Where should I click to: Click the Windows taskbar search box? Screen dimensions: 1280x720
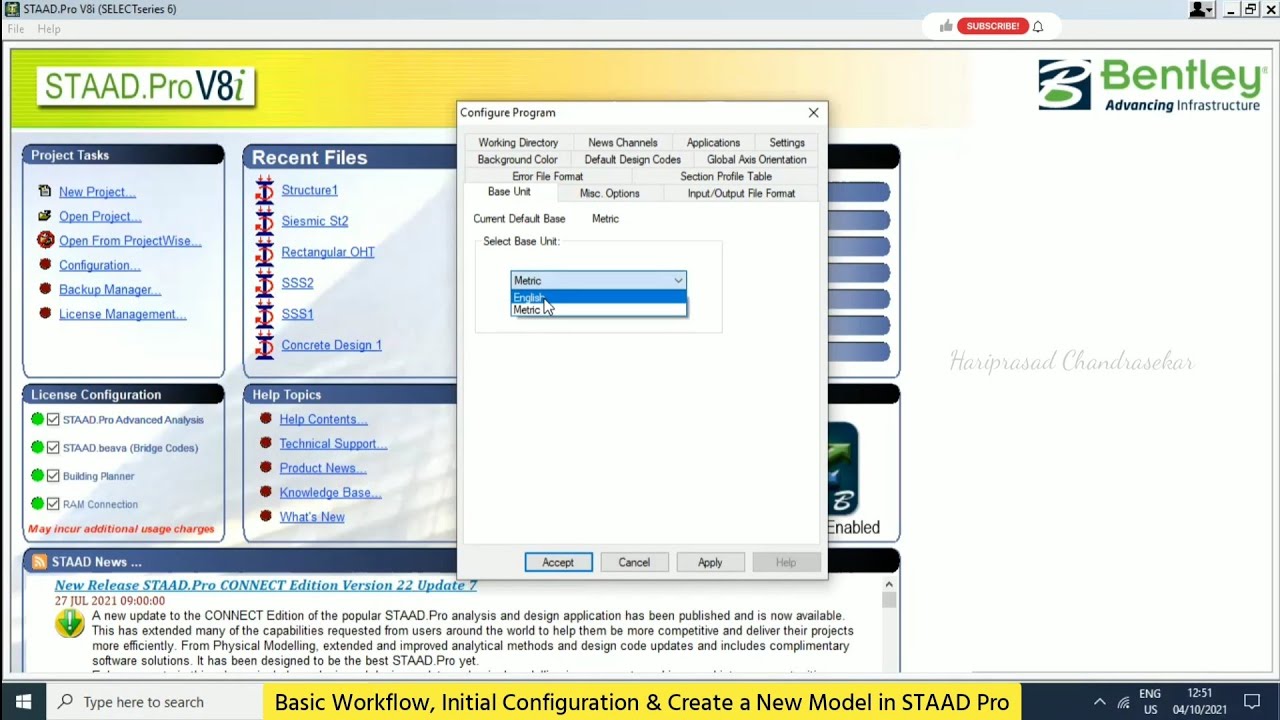155,702
